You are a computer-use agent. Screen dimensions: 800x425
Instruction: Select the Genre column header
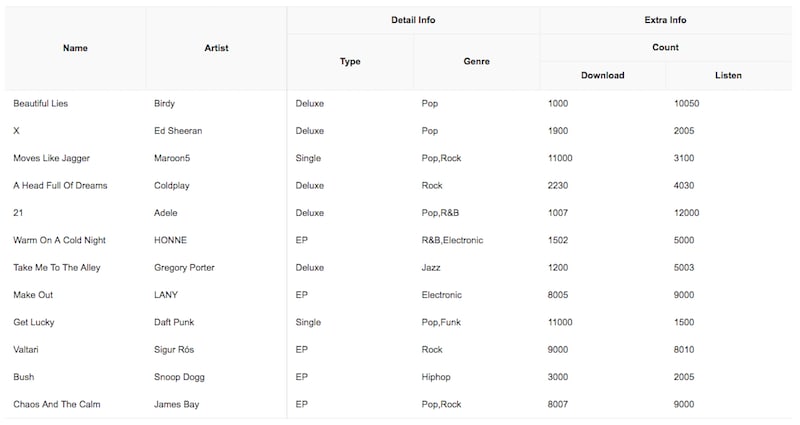coord(476,61)
